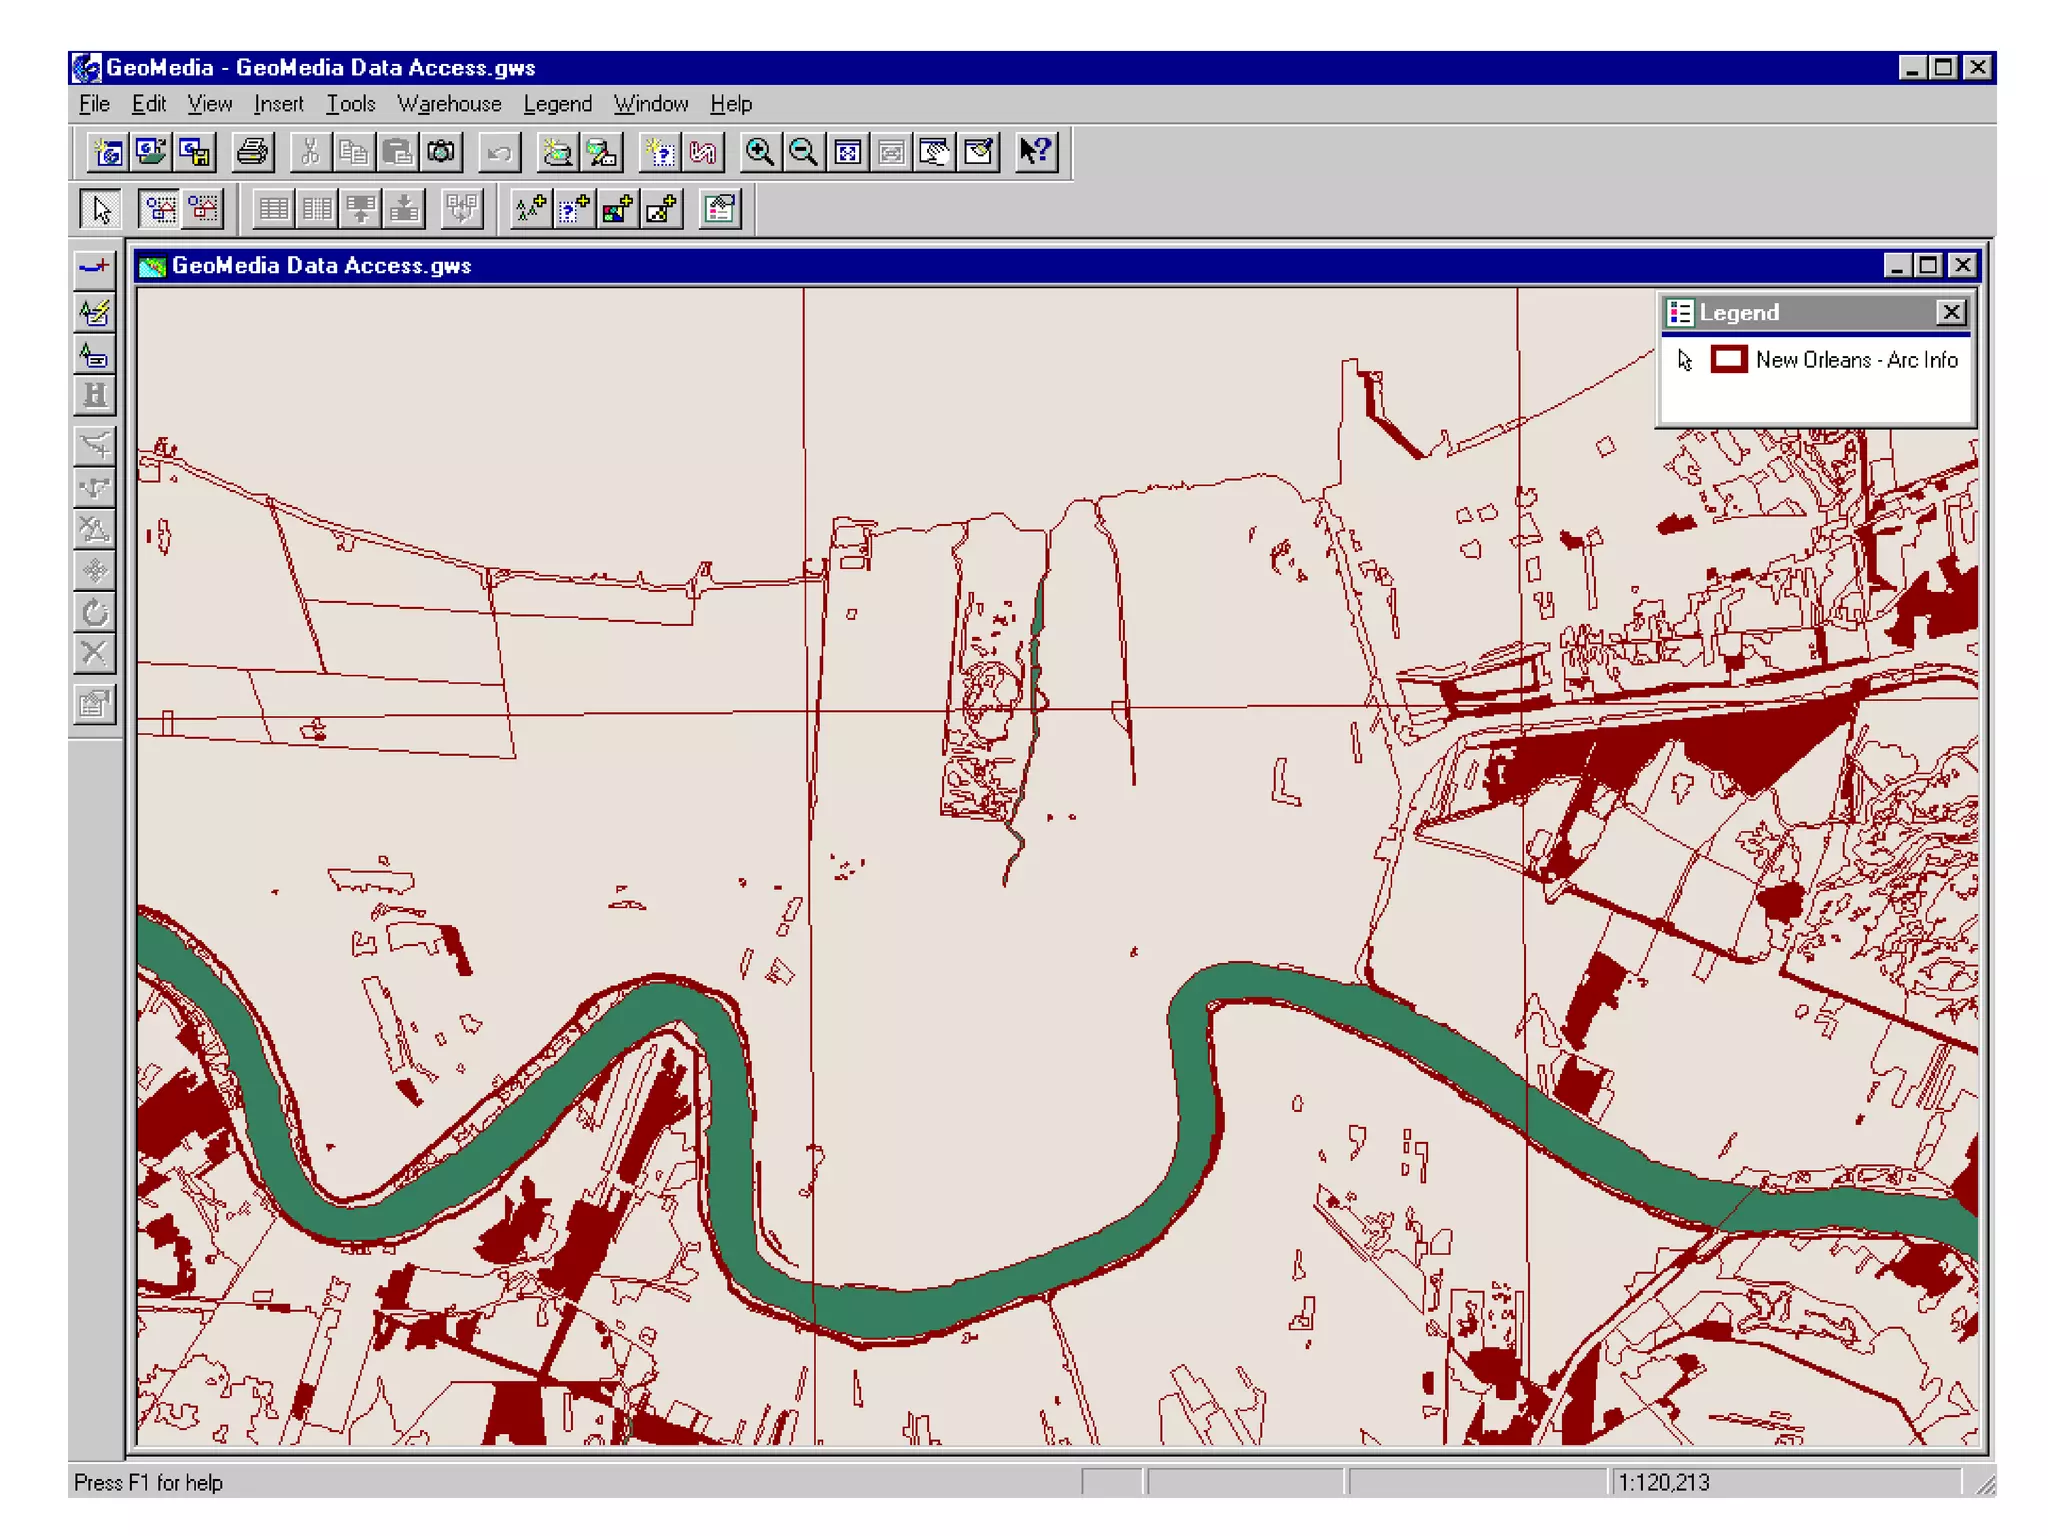
Task: Toggle the first selection-set mode button
Action: coord(160,210)
